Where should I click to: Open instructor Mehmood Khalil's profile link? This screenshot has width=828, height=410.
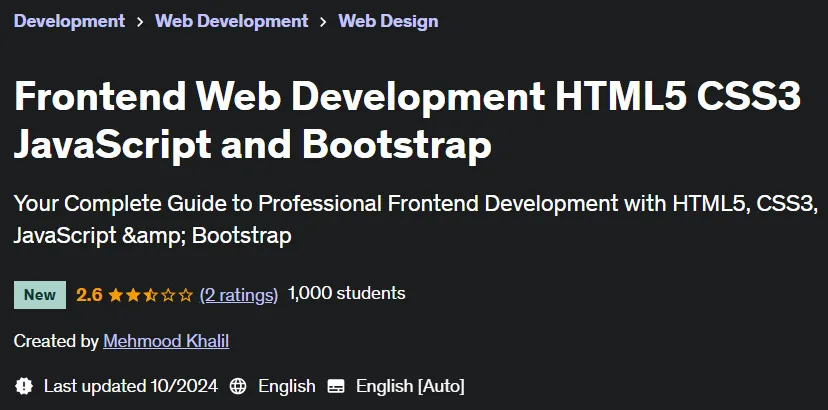point(166,341)
